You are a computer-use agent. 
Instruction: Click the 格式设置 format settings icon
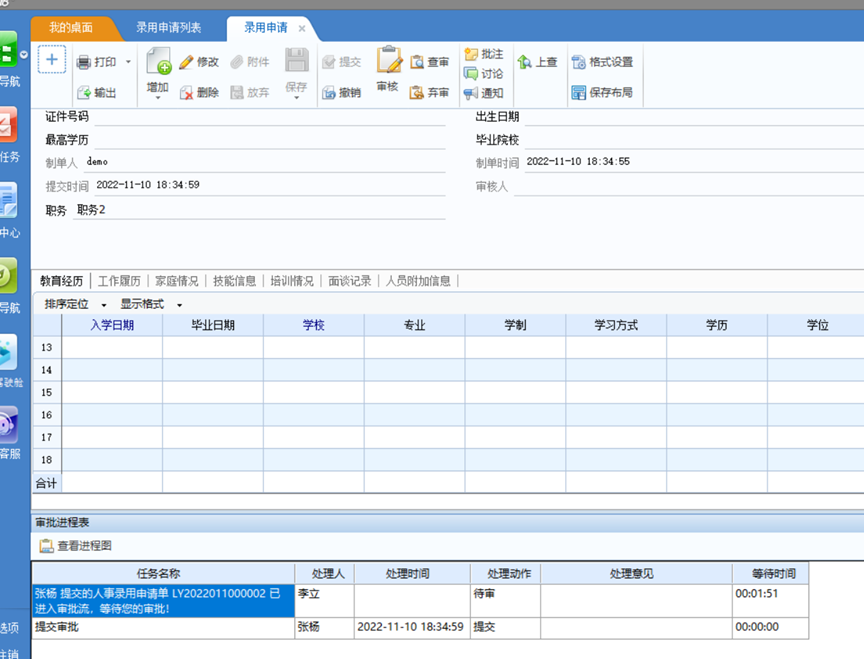click(x=579, y=62)
